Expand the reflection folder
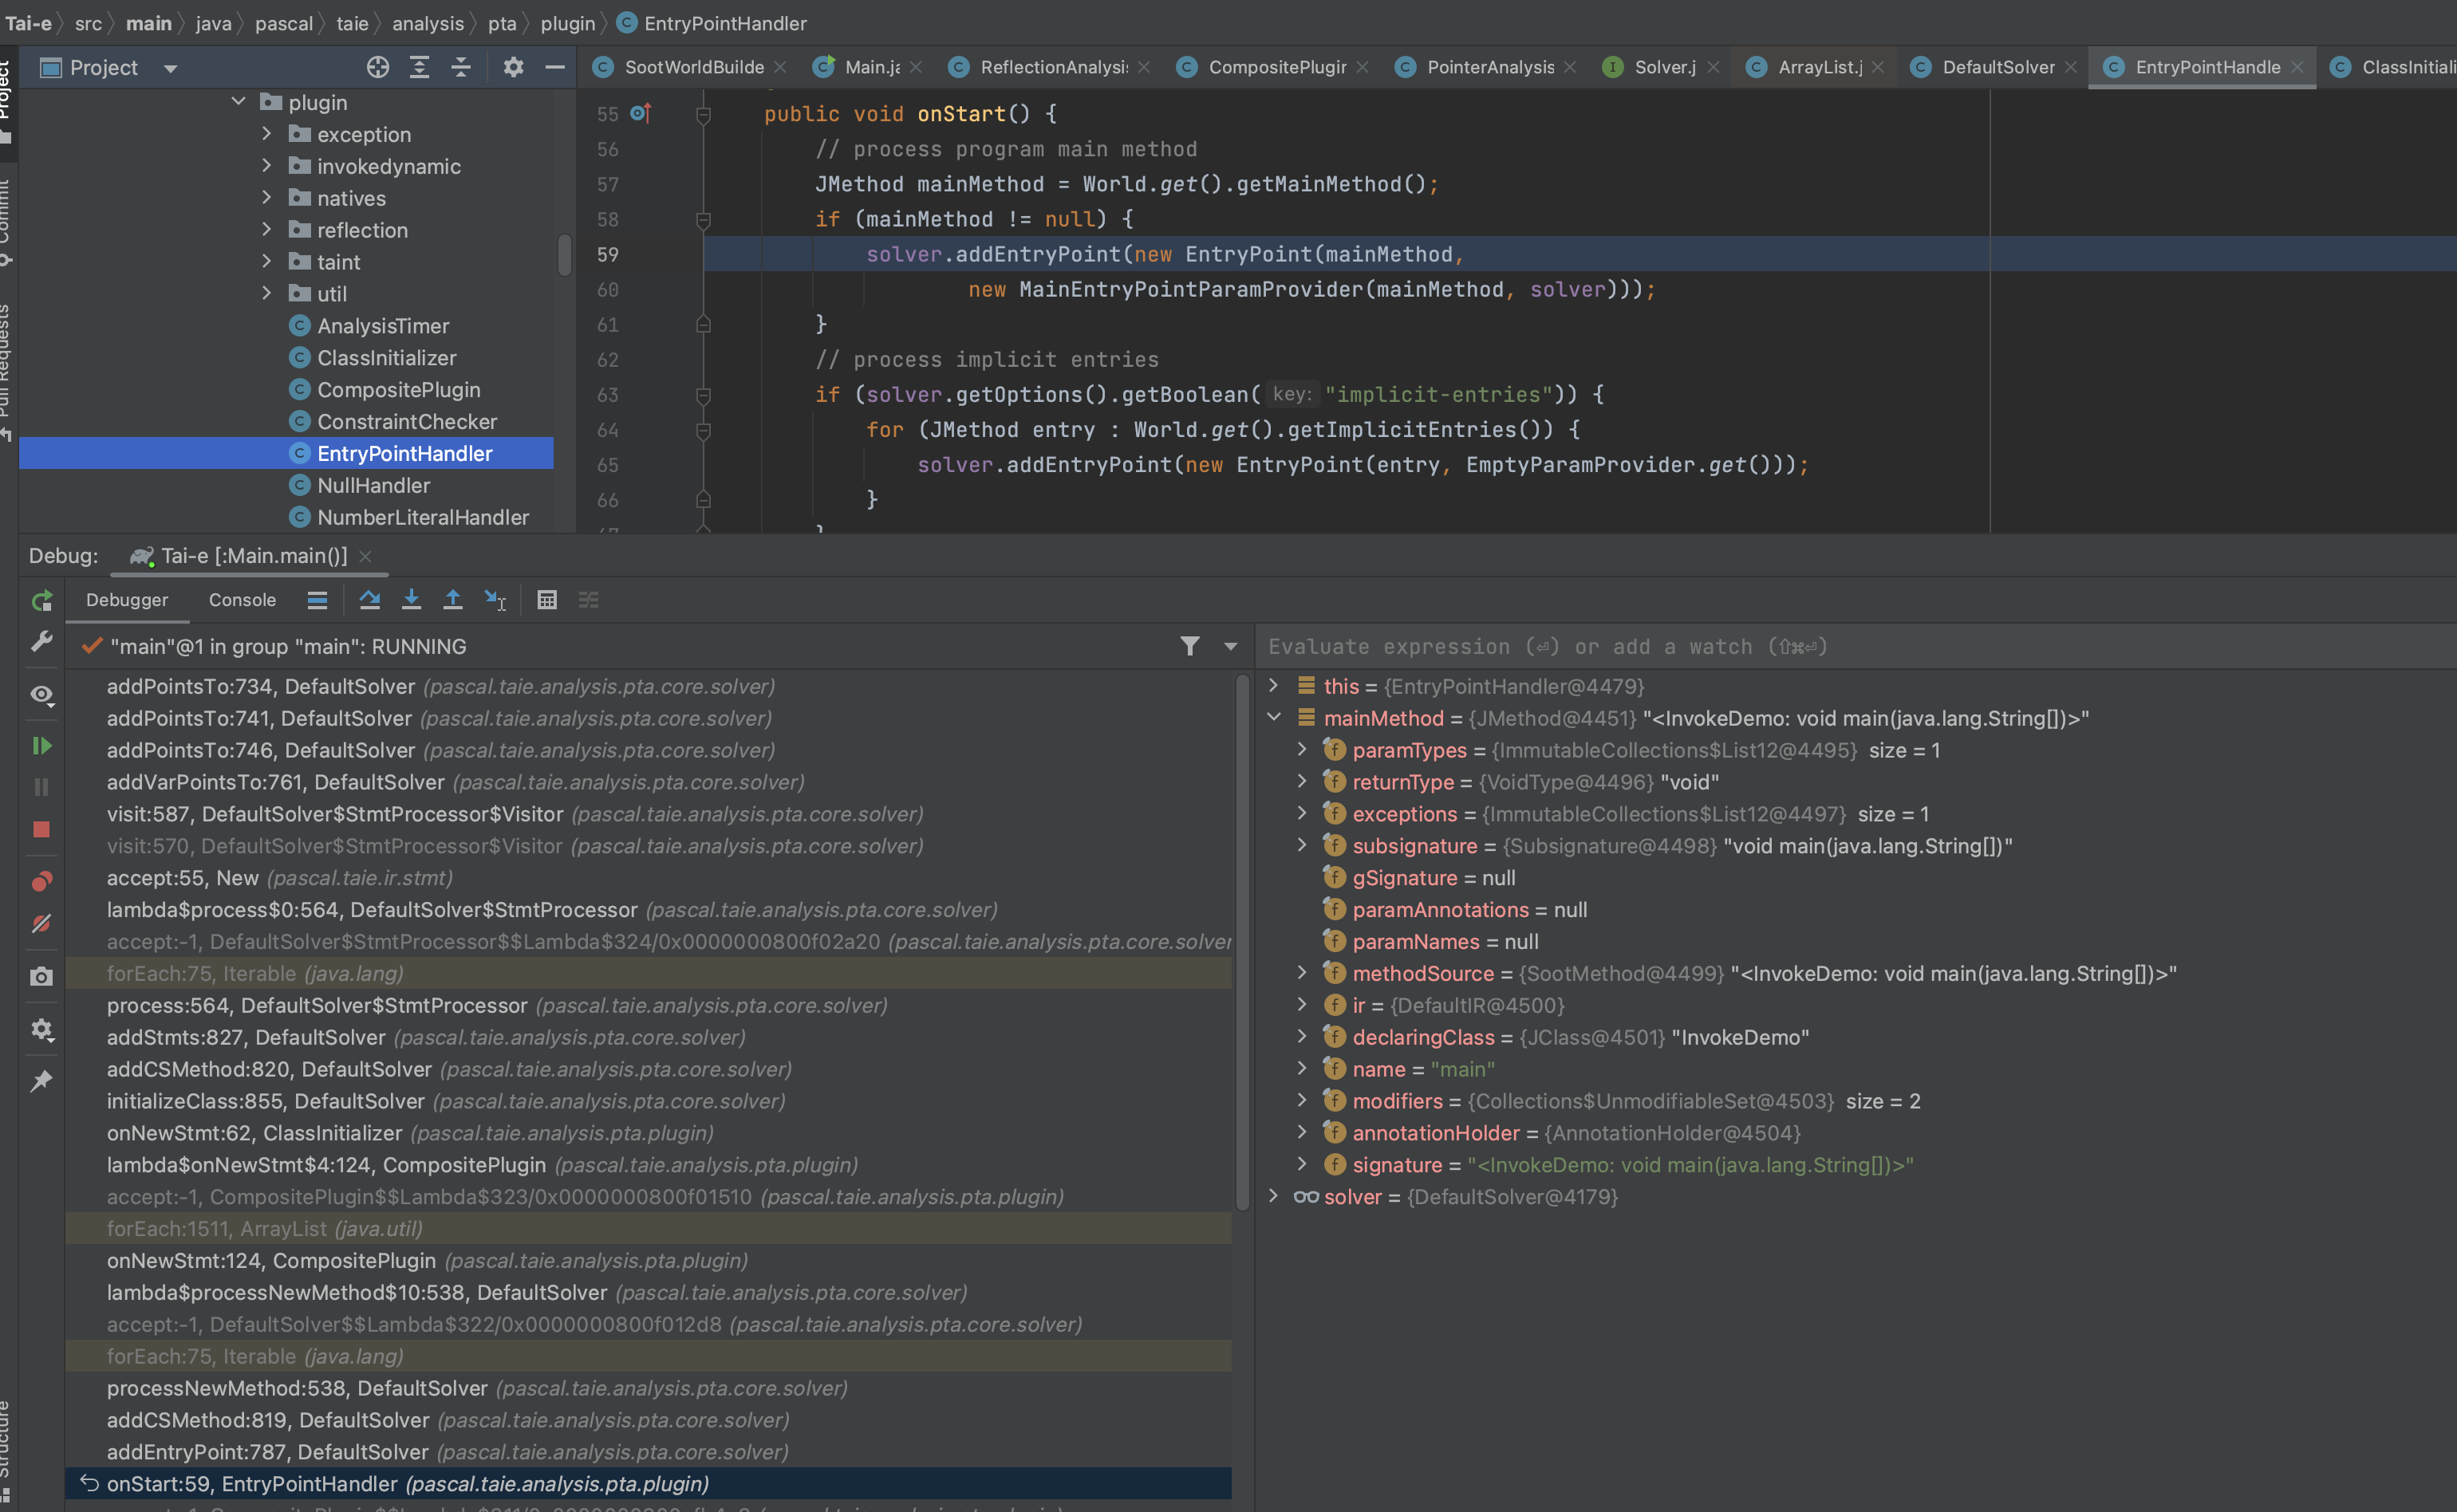Image resolution: width=2457 pixels, height=1512 pixels. pos(266,230)
